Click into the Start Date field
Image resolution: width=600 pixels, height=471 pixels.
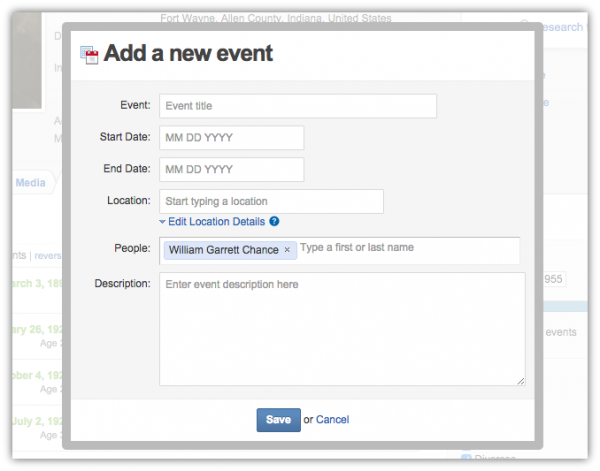tap(232, 137)
